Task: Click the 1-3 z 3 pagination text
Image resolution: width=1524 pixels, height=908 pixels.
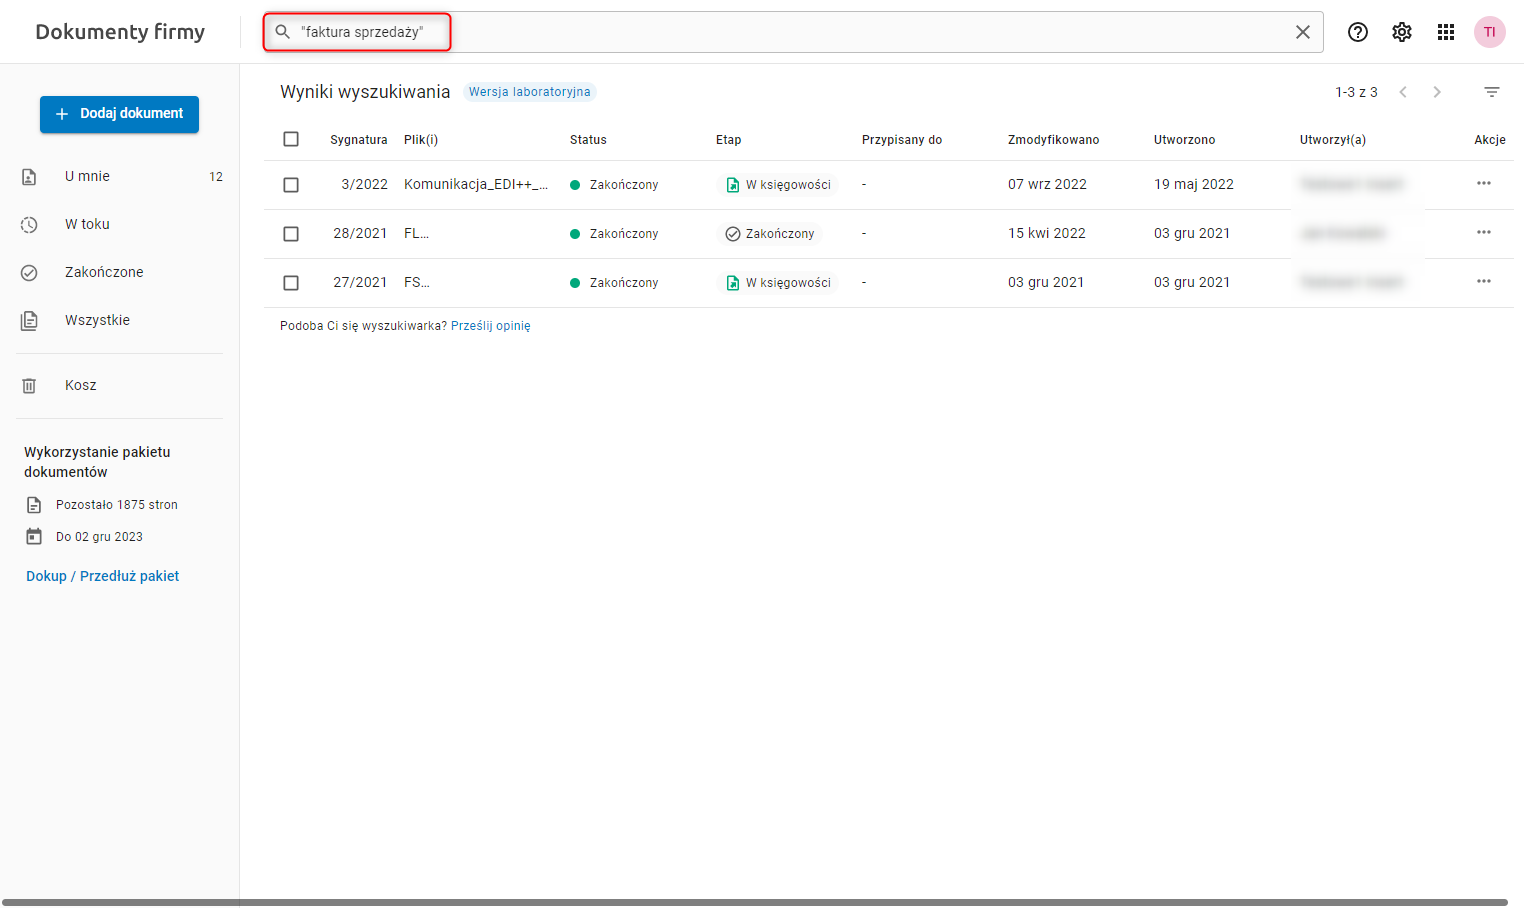Action: (1356, 92)
